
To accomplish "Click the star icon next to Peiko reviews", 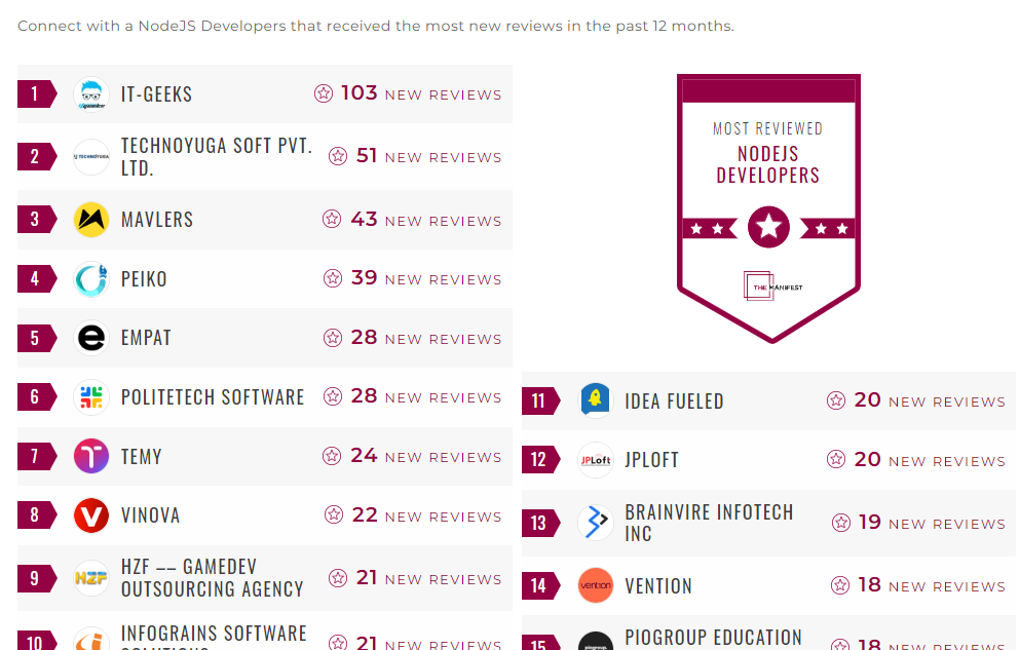I will click(x=333, y=279).
